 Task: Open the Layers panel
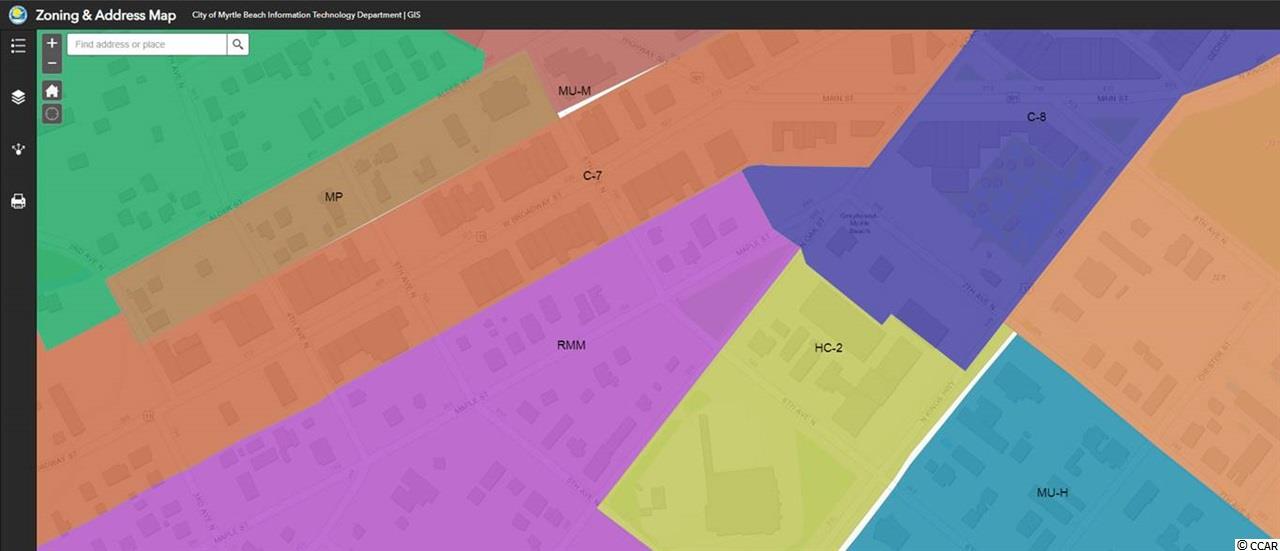17,97
